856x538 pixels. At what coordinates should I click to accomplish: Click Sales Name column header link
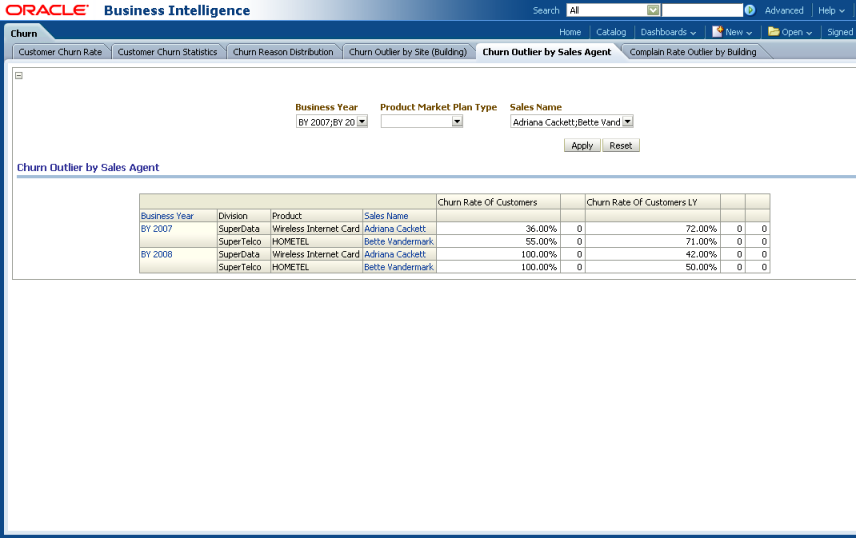coord(386,216)
